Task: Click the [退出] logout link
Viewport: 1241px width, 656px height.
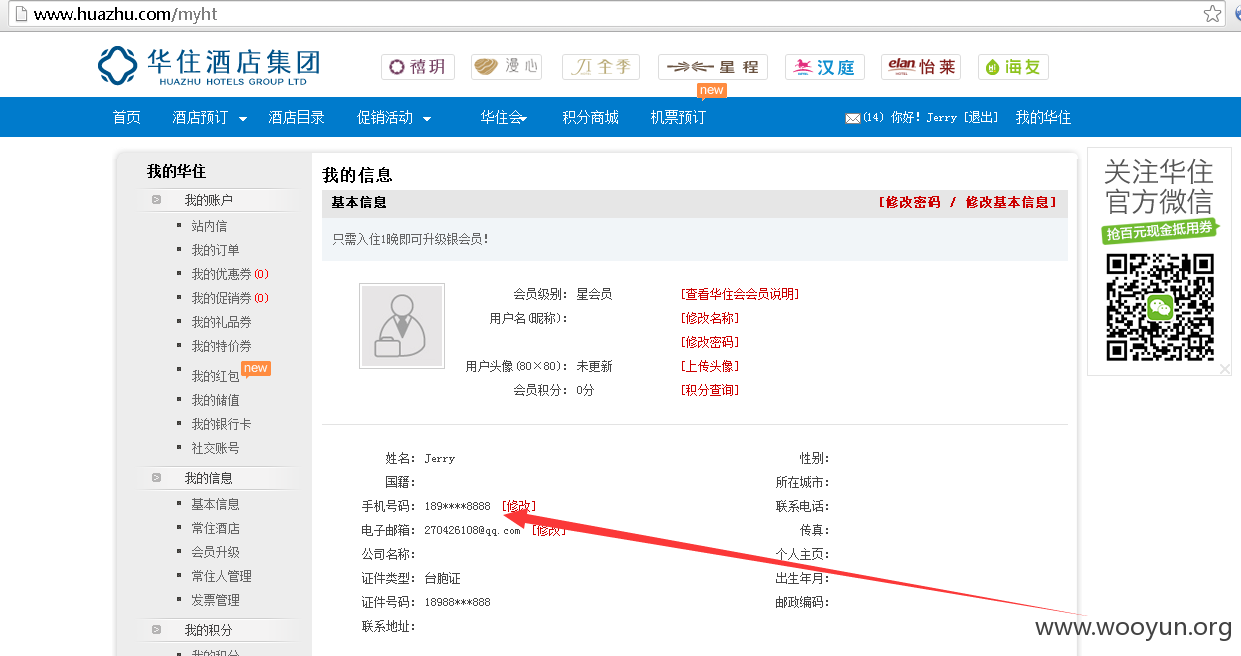Action: [981, 118]
